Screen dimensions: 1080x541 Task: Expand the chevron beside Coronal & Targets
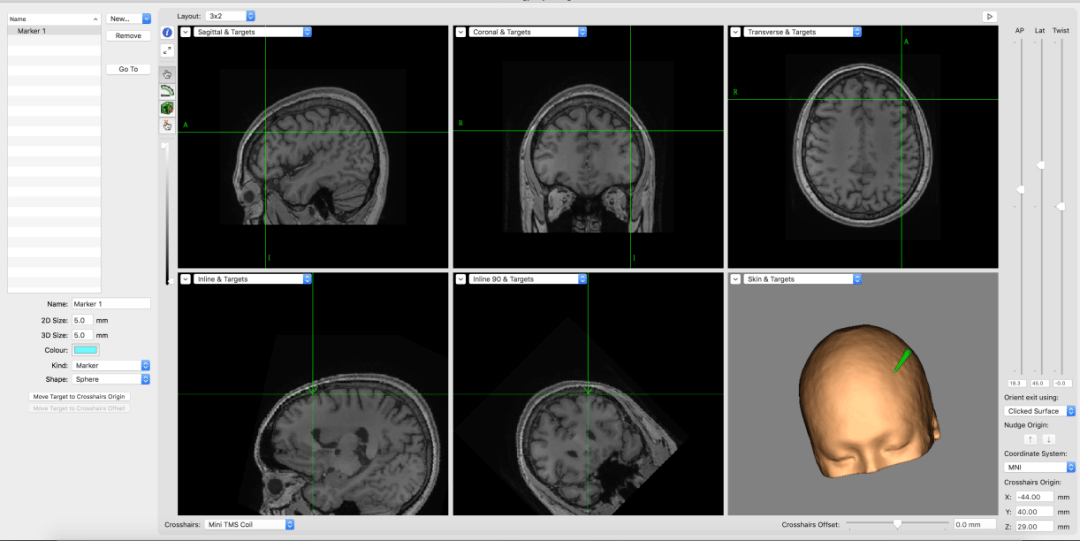click(x=461, y=32)
